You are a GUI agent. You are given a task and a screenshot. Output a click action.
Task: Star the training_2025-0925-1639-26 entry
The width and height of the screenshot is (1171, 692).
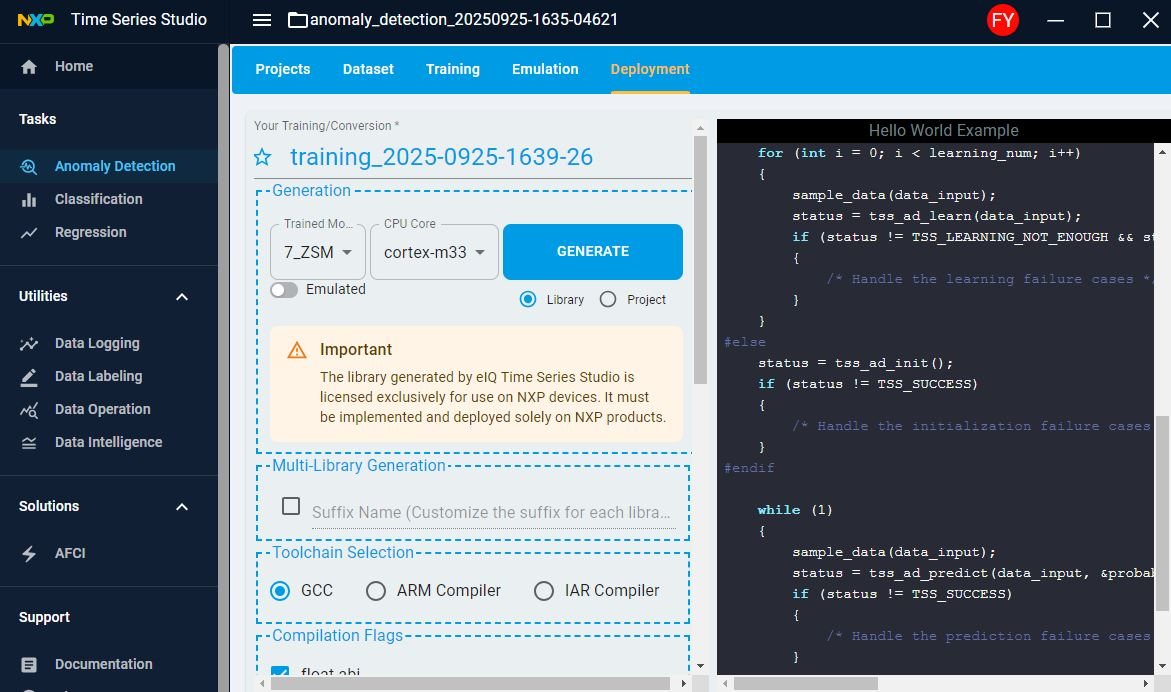click(262, 157)
